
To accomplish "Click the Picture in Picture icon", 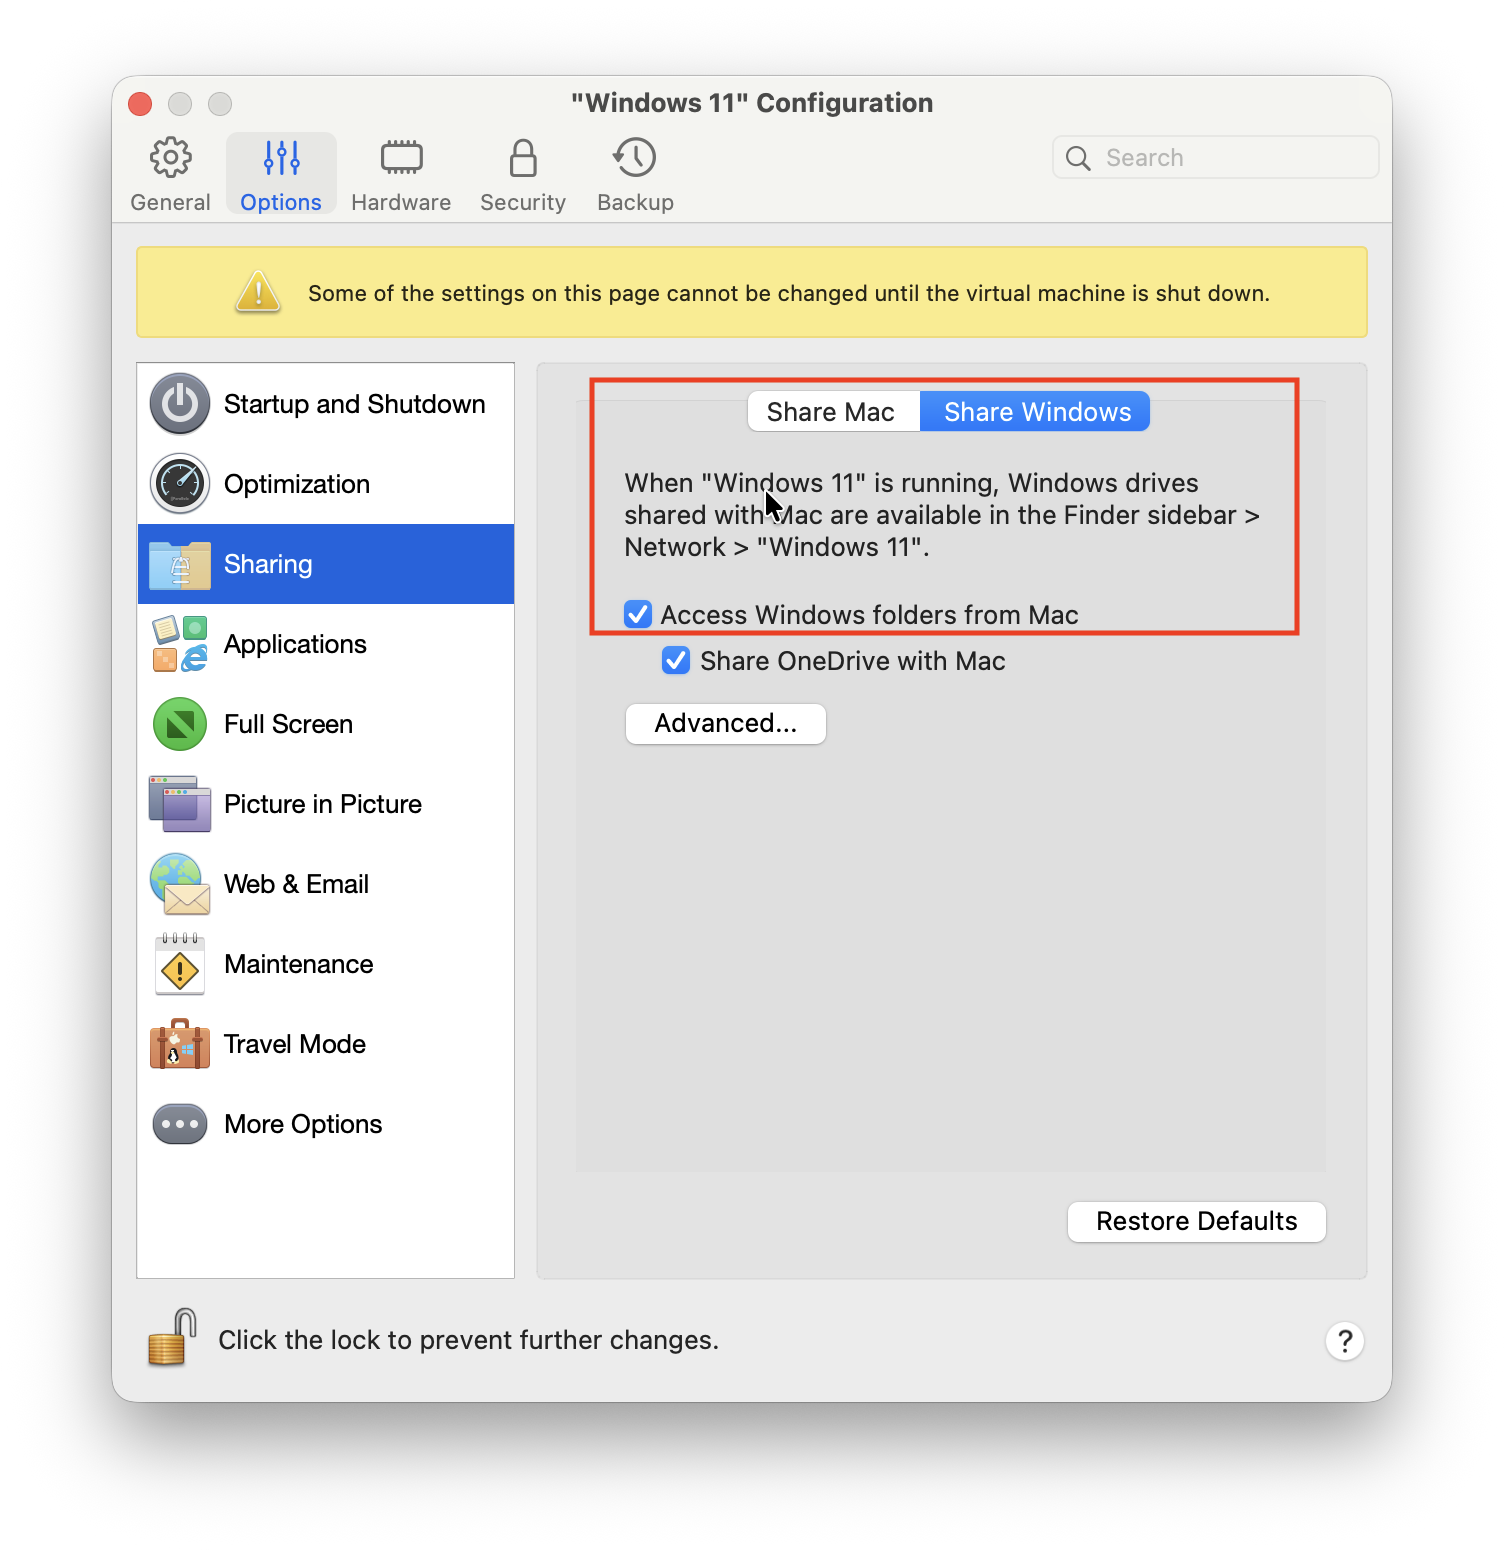I will click(180, 804).
